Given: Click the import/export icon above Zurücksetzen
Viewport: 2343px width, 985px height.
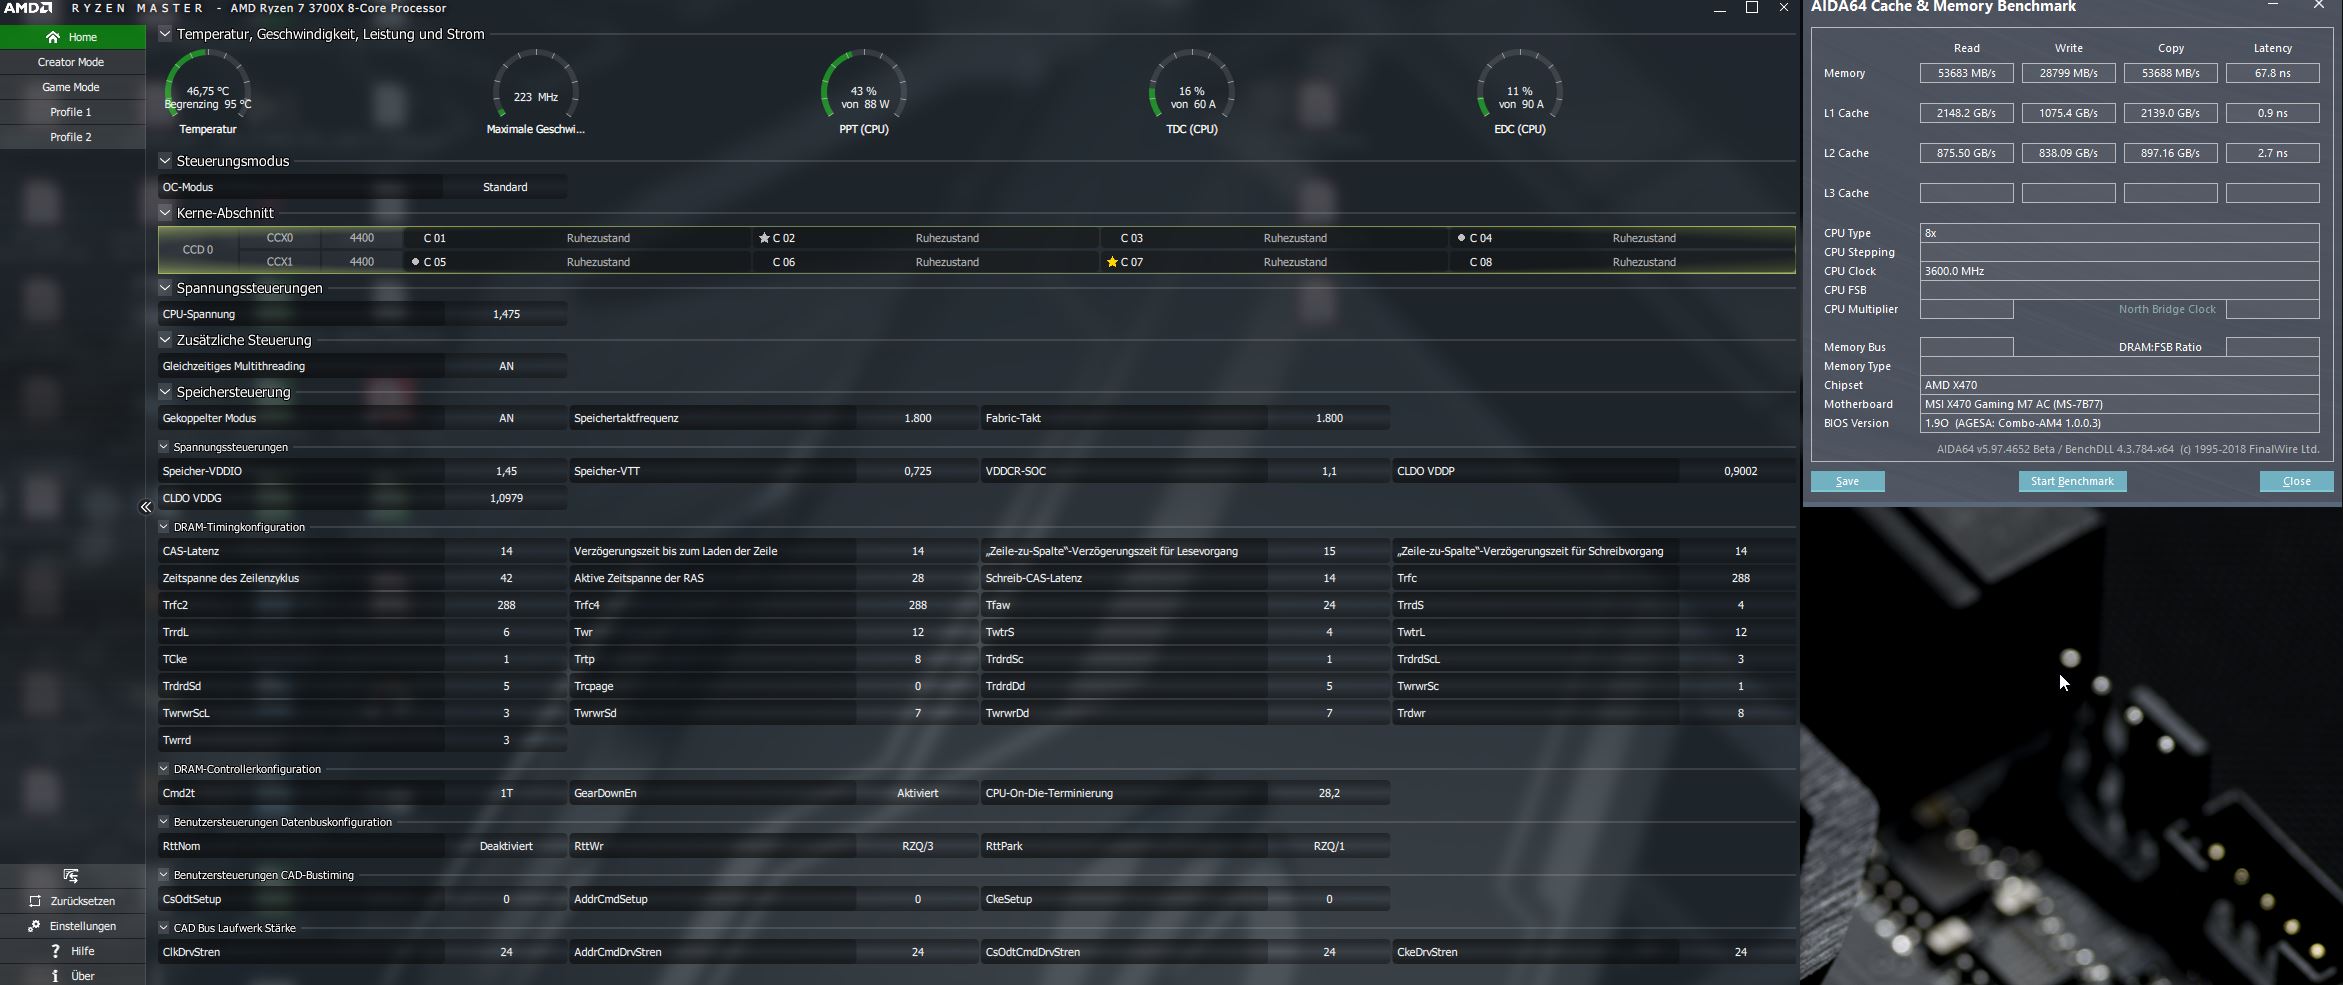Looking at the screenshot, I should click(x=70, y=876).
